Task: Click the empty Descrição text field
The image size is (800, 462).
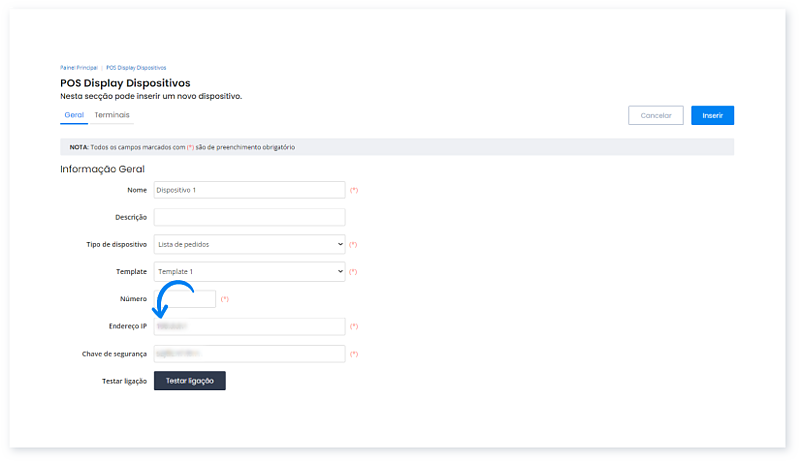Action: point(249,217)
